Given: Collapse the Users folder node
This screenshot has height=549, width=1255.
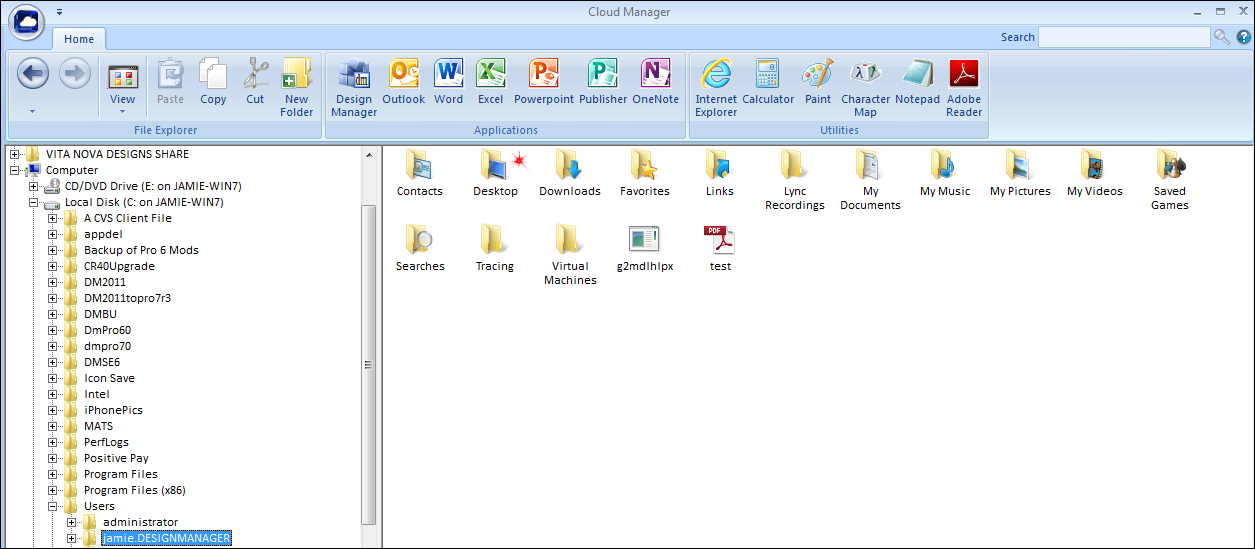Looking at the screenshot, I should [x=53, y=506].
